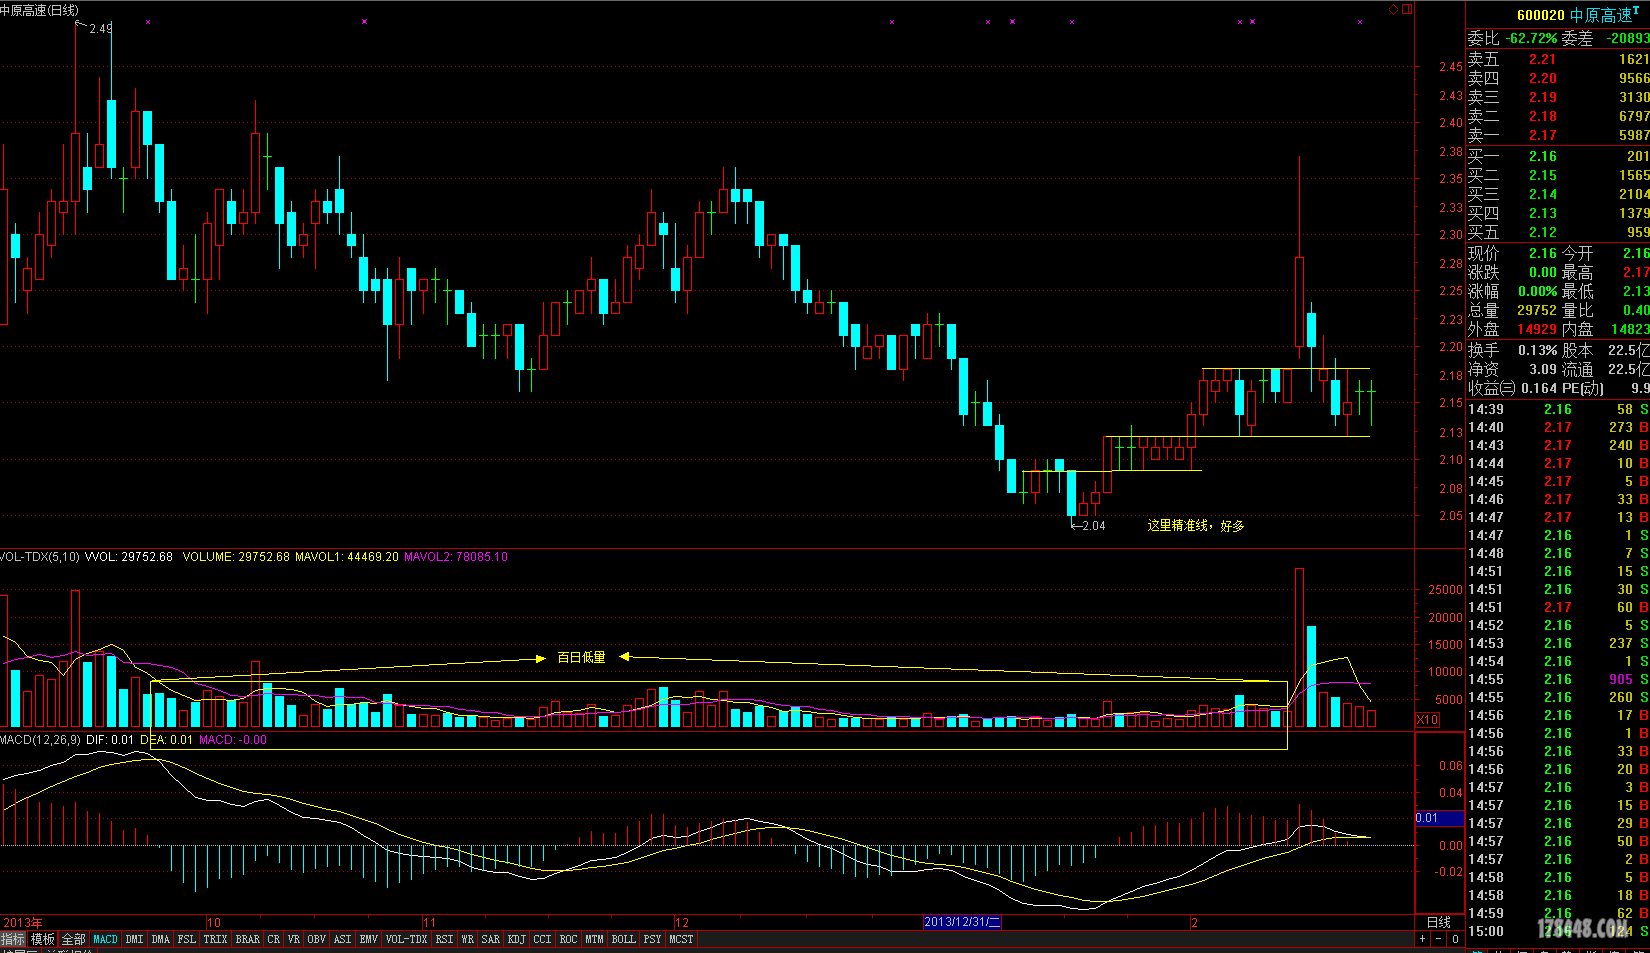
Task: Switch to the WR indicator tab
Action: [468, 939]
